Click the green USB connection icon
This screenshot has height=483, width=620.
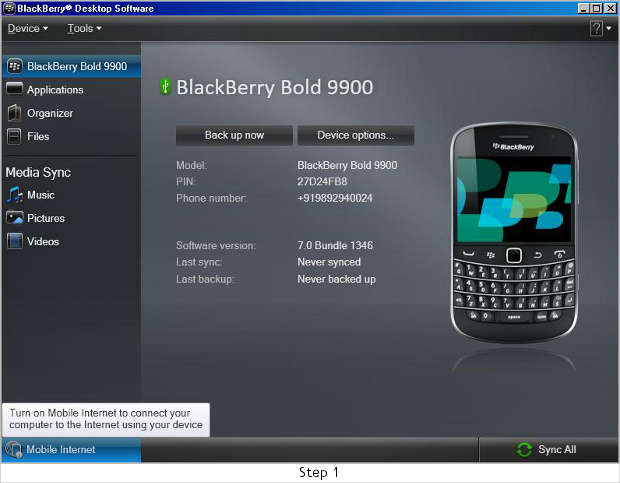(165, 87)
